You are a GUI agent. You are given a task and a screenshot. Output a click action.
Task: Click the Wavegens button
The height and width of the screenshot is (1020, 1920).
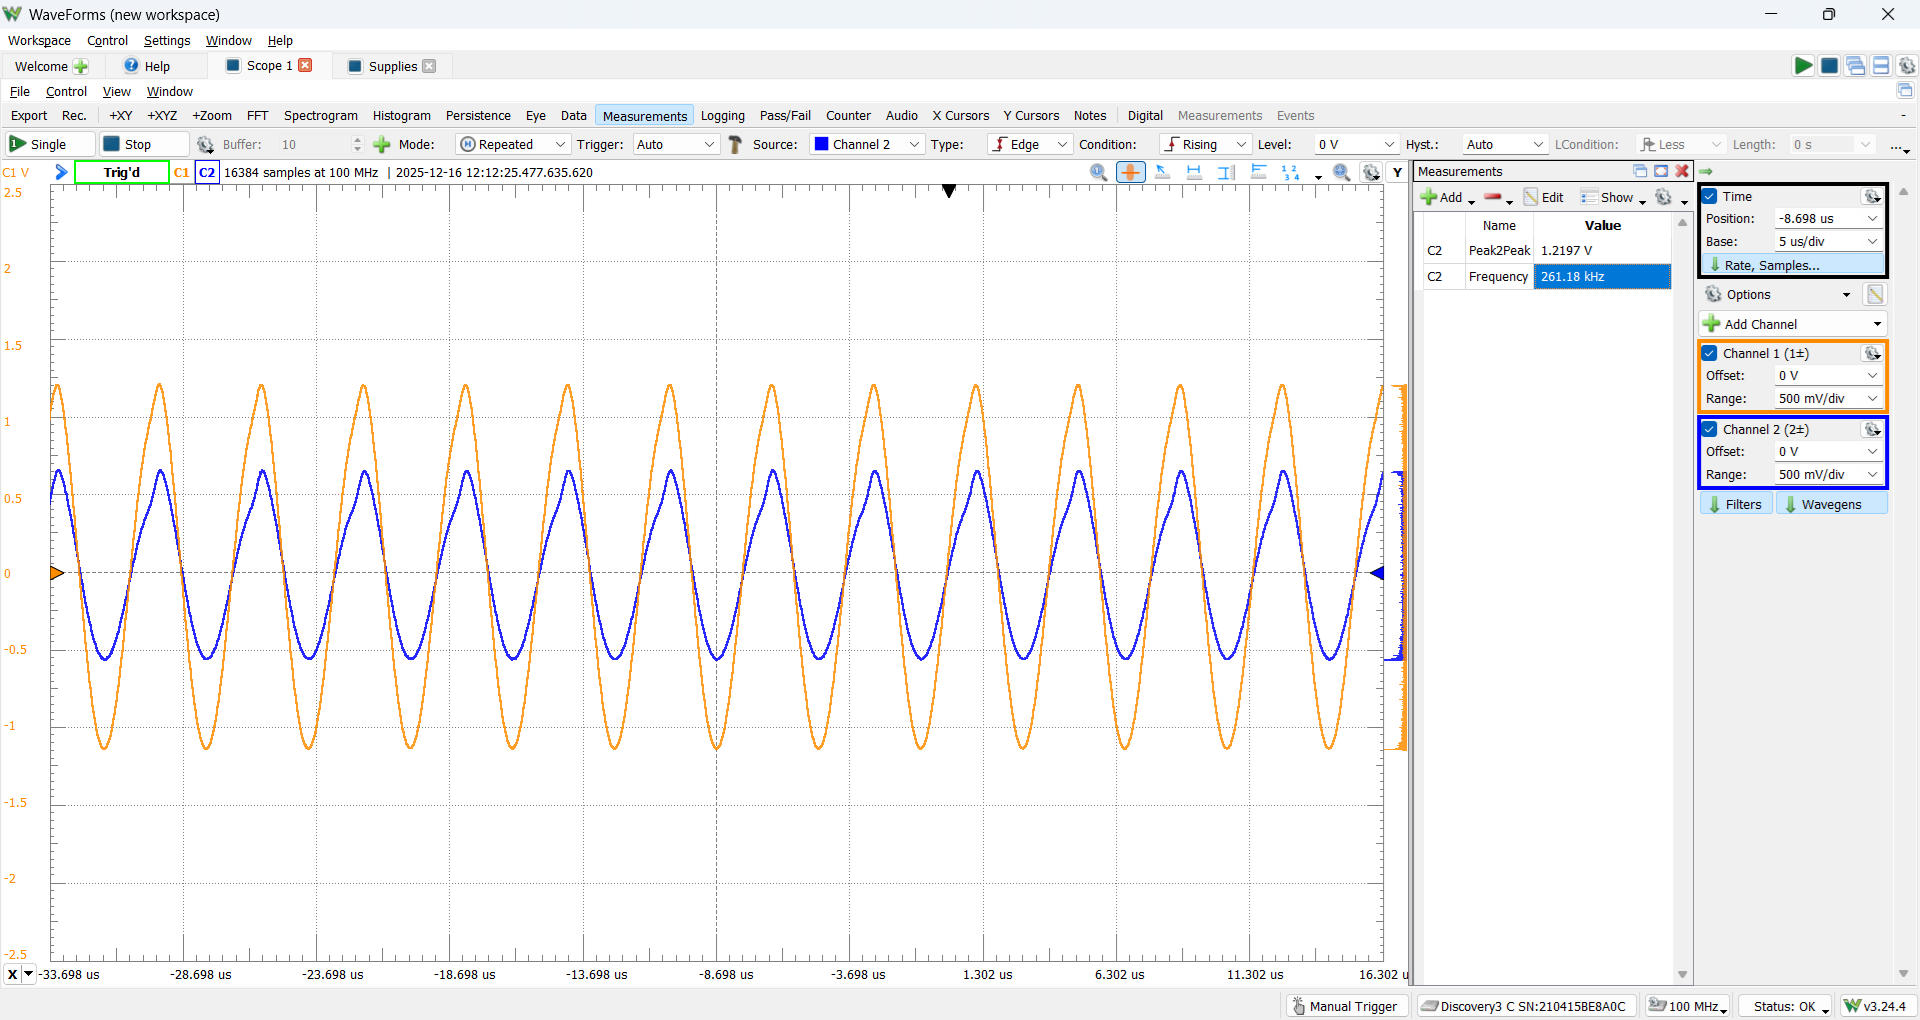coord(1832,505)
